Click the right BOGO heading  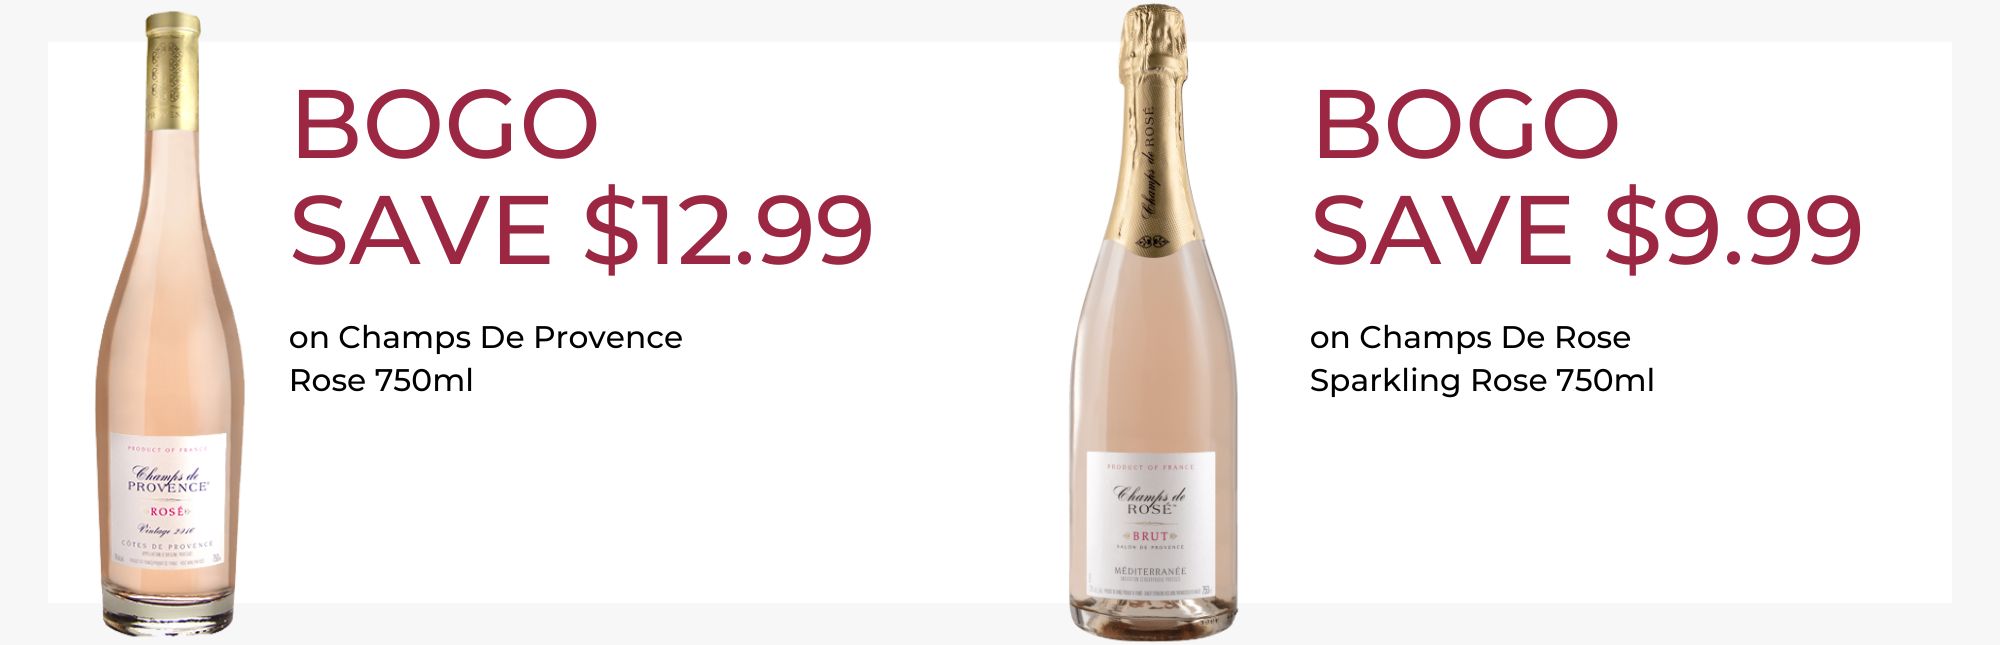pos(1466,125)
